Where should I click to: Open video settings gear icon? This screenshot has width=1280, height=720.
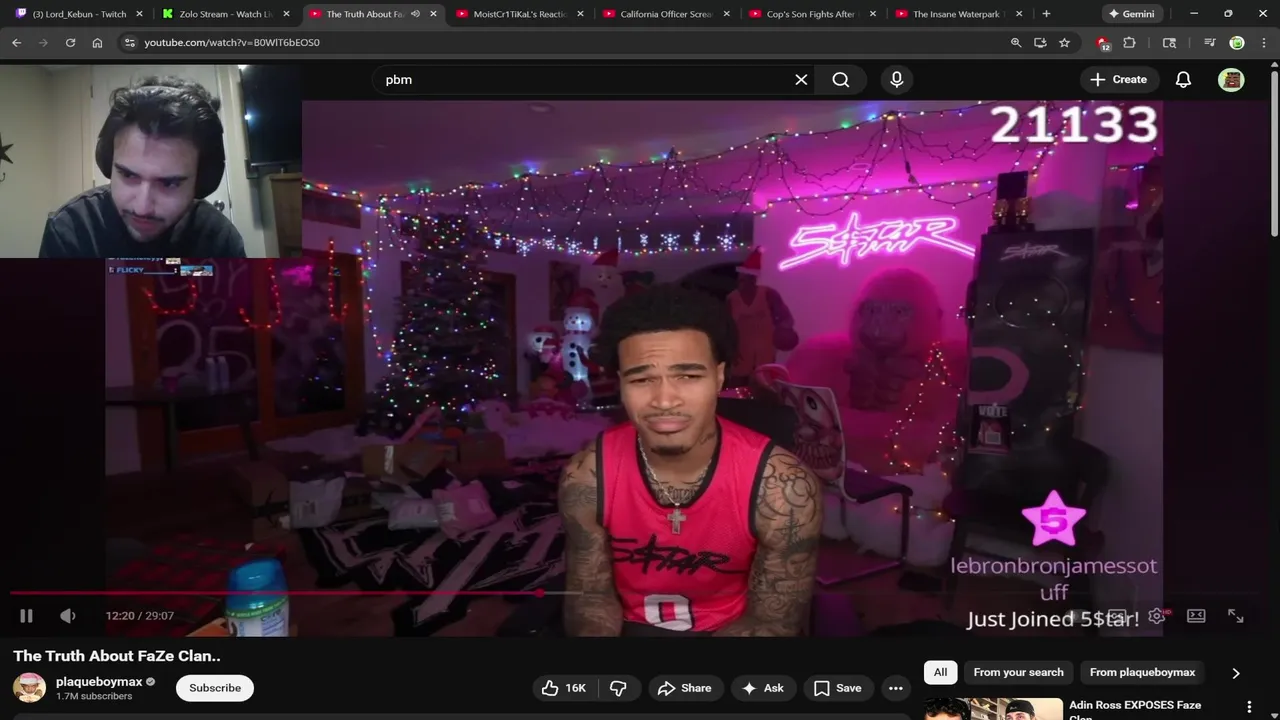(x=1157, y=616)
